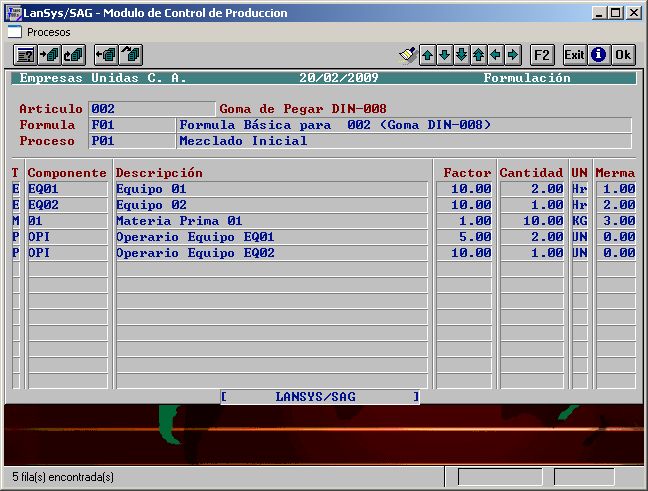The image size is (648, 491).
Task: Click the Componente column header
Action: click(67, 173)
